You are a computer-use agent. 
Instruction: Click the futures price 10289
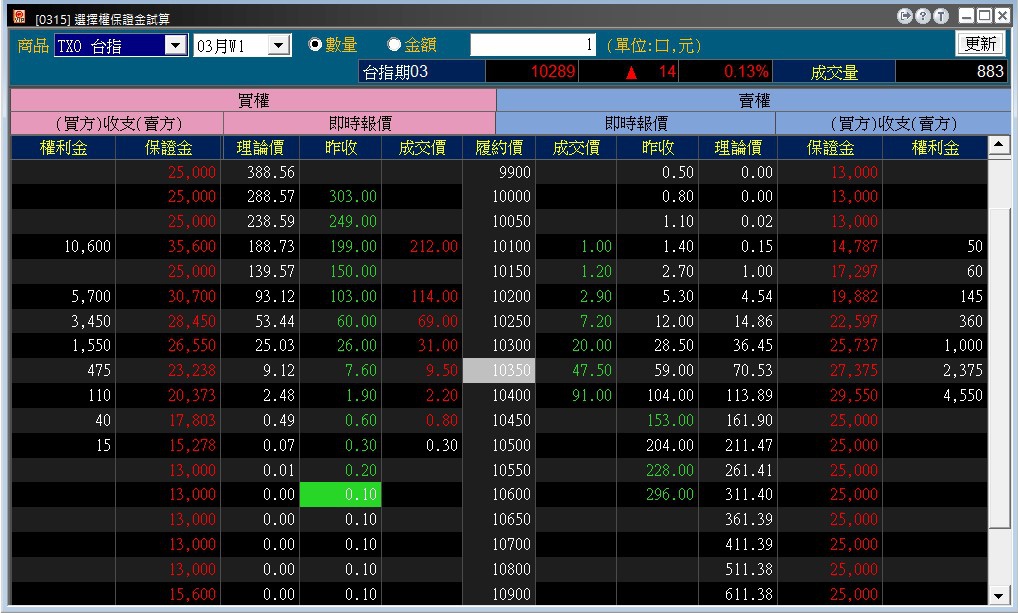[553, 71]
